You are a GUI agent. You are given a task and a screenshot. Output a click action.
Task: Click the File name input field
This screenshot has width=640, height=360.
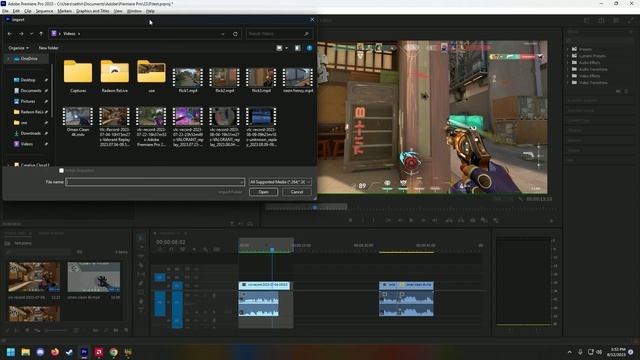[155, 182]
